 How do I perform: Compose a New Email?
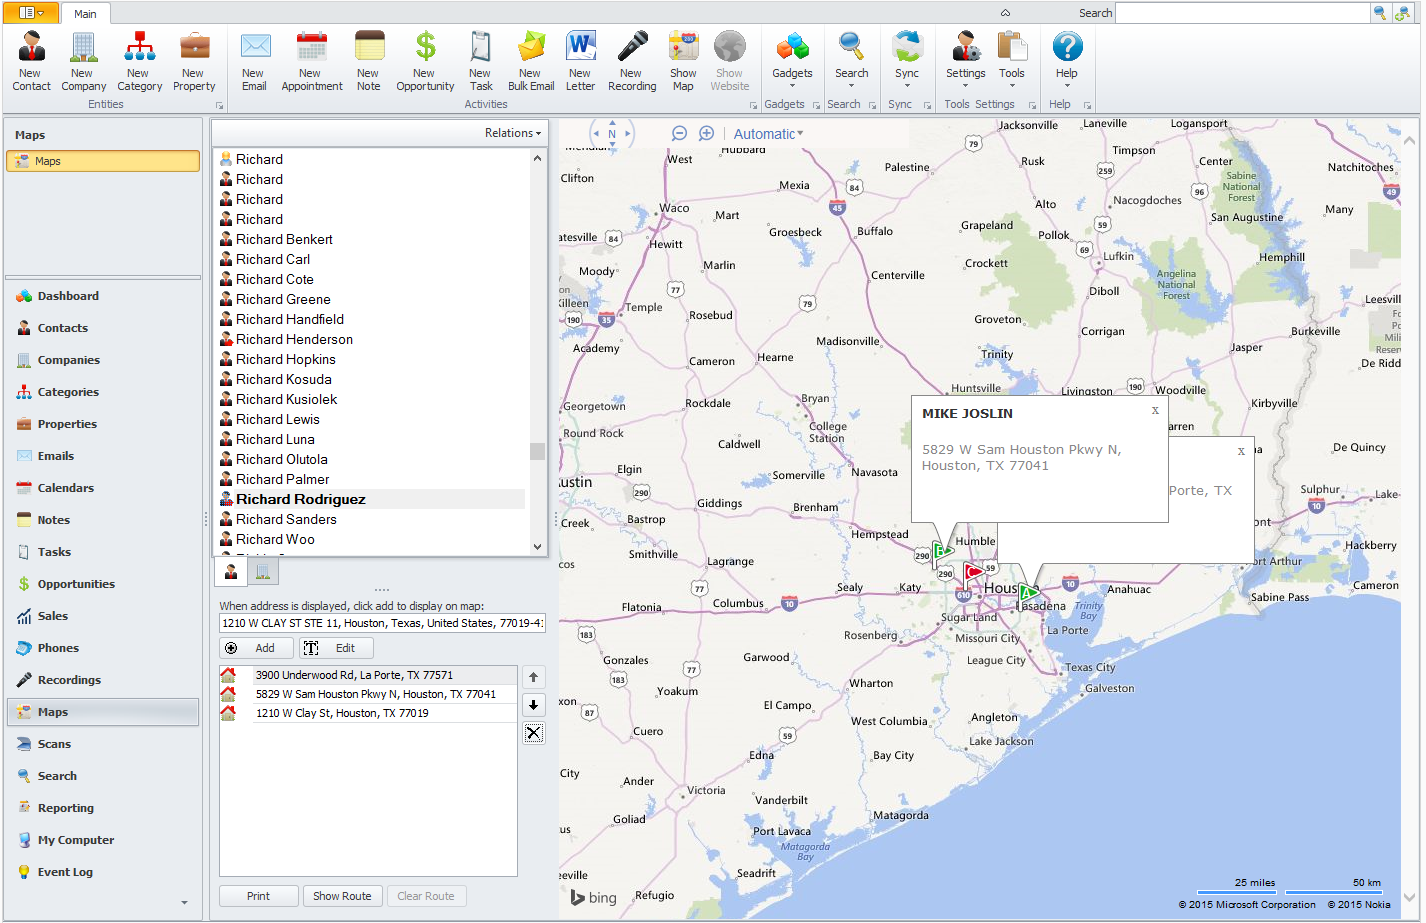click(254, 61)
